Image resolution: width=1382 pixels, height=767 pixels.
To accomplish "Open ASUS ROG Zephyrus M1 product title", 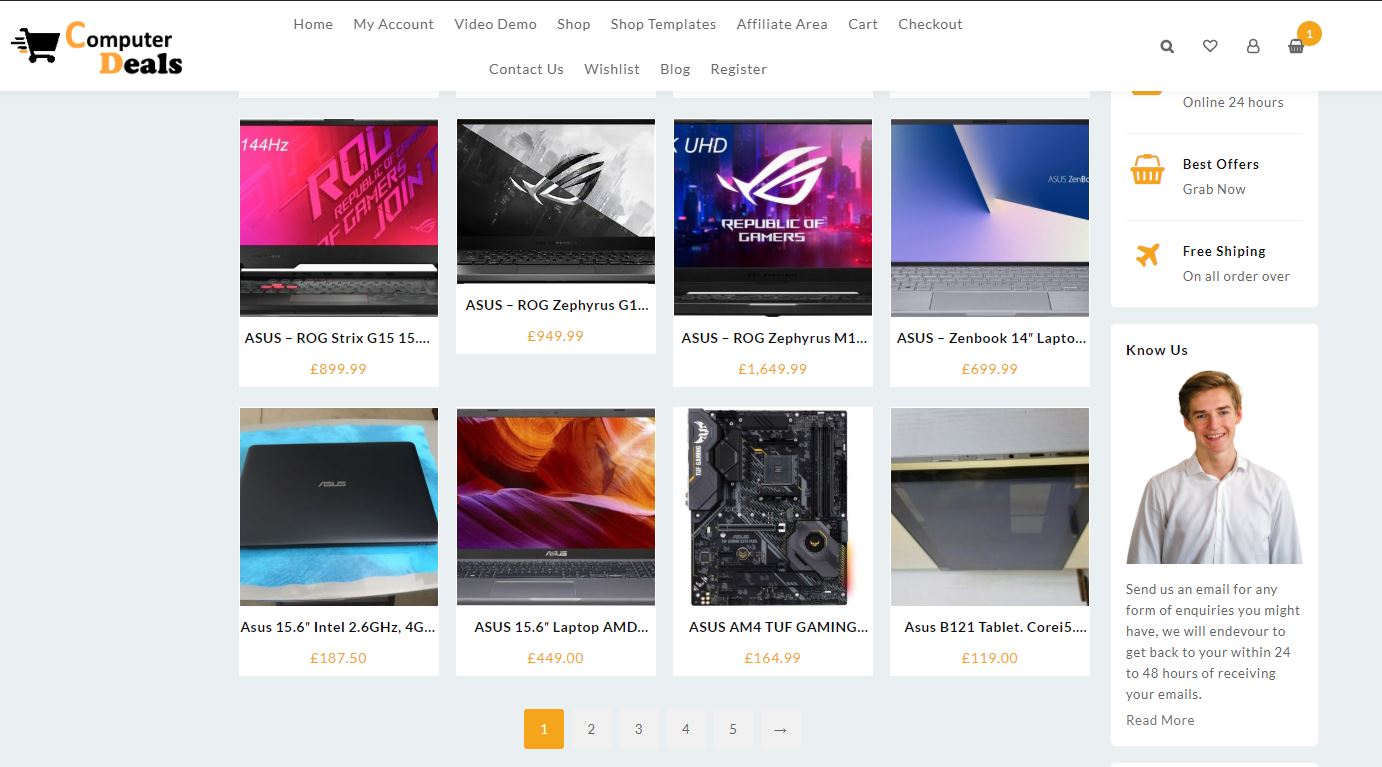I will pos(773,338).
